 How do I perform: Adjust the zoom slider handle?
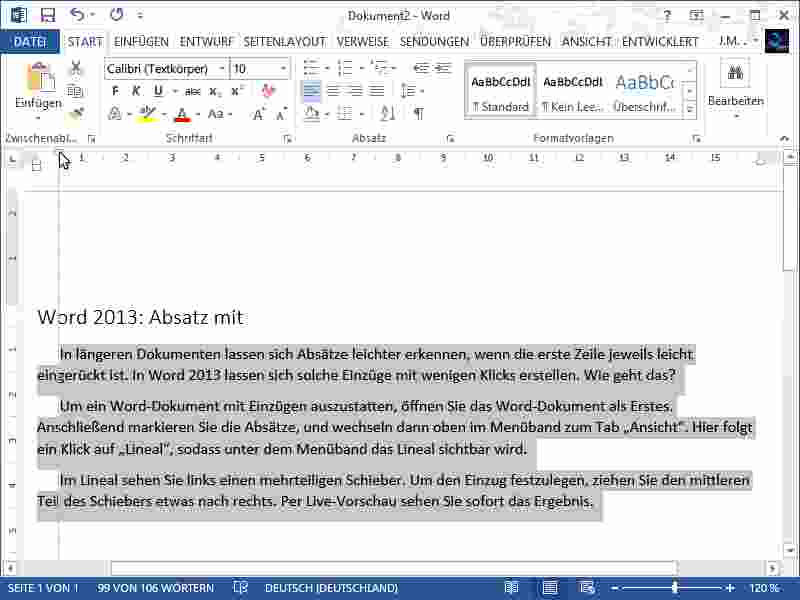point(675,588)
